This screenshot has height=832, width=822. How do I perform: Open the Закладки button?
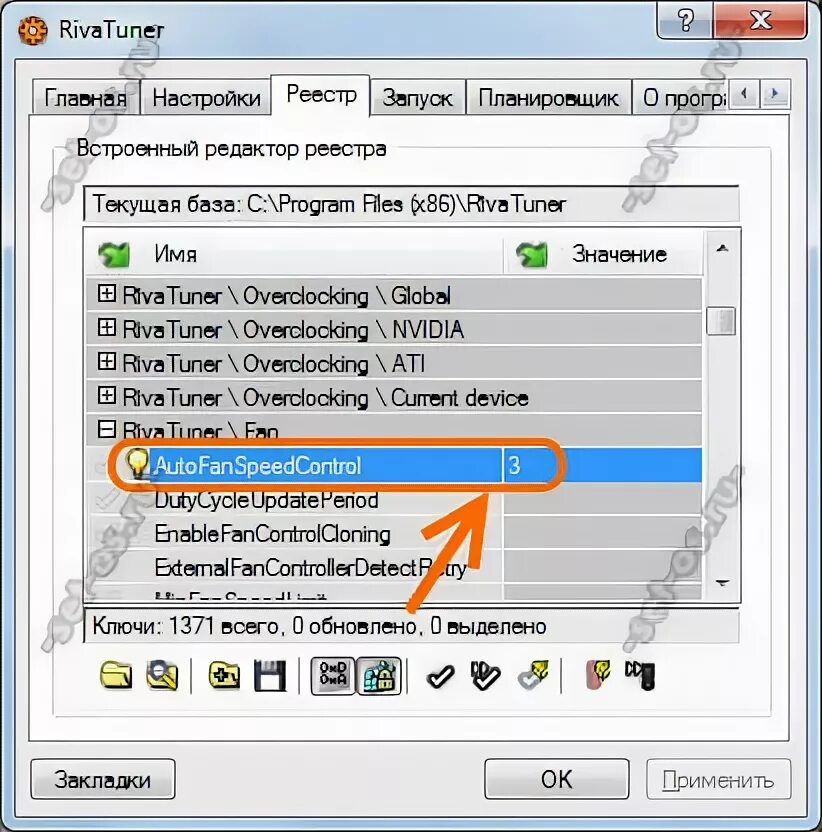(x=103, y=779)
